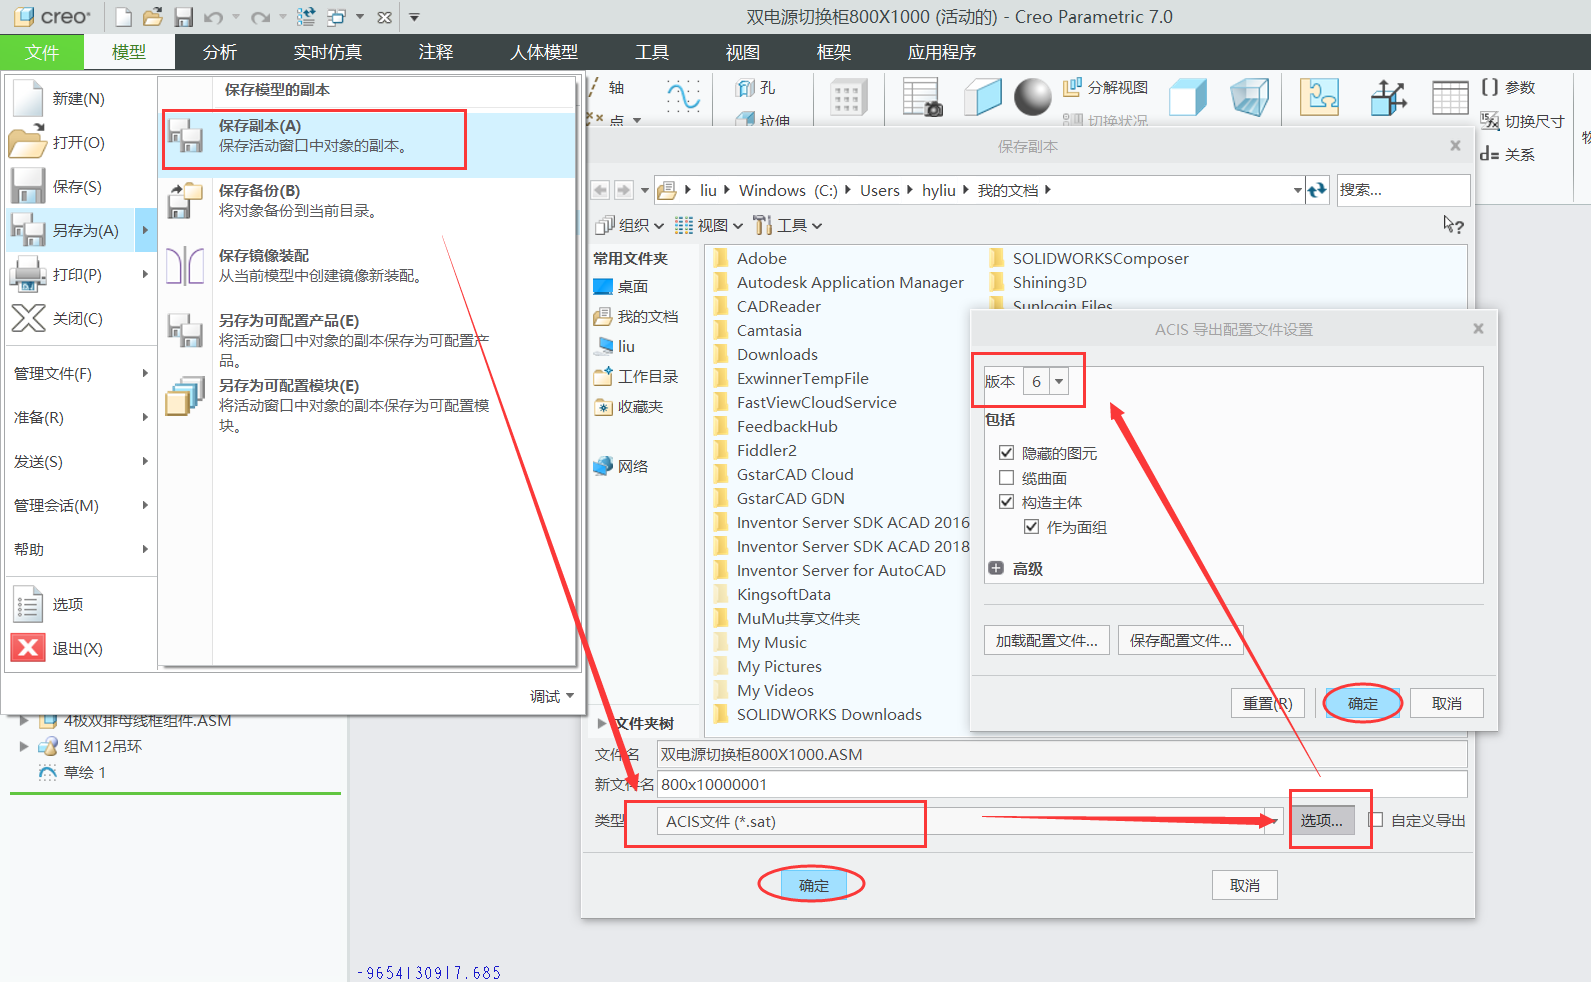Open the 工具 tools dropdown in save dialog

[x=788, y=225]
